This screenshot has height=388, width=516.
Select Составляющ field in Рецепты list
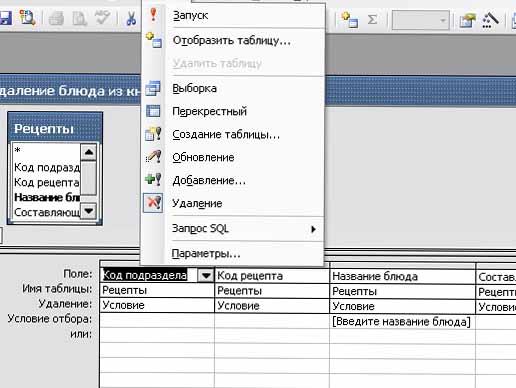(x=46, y=212)
